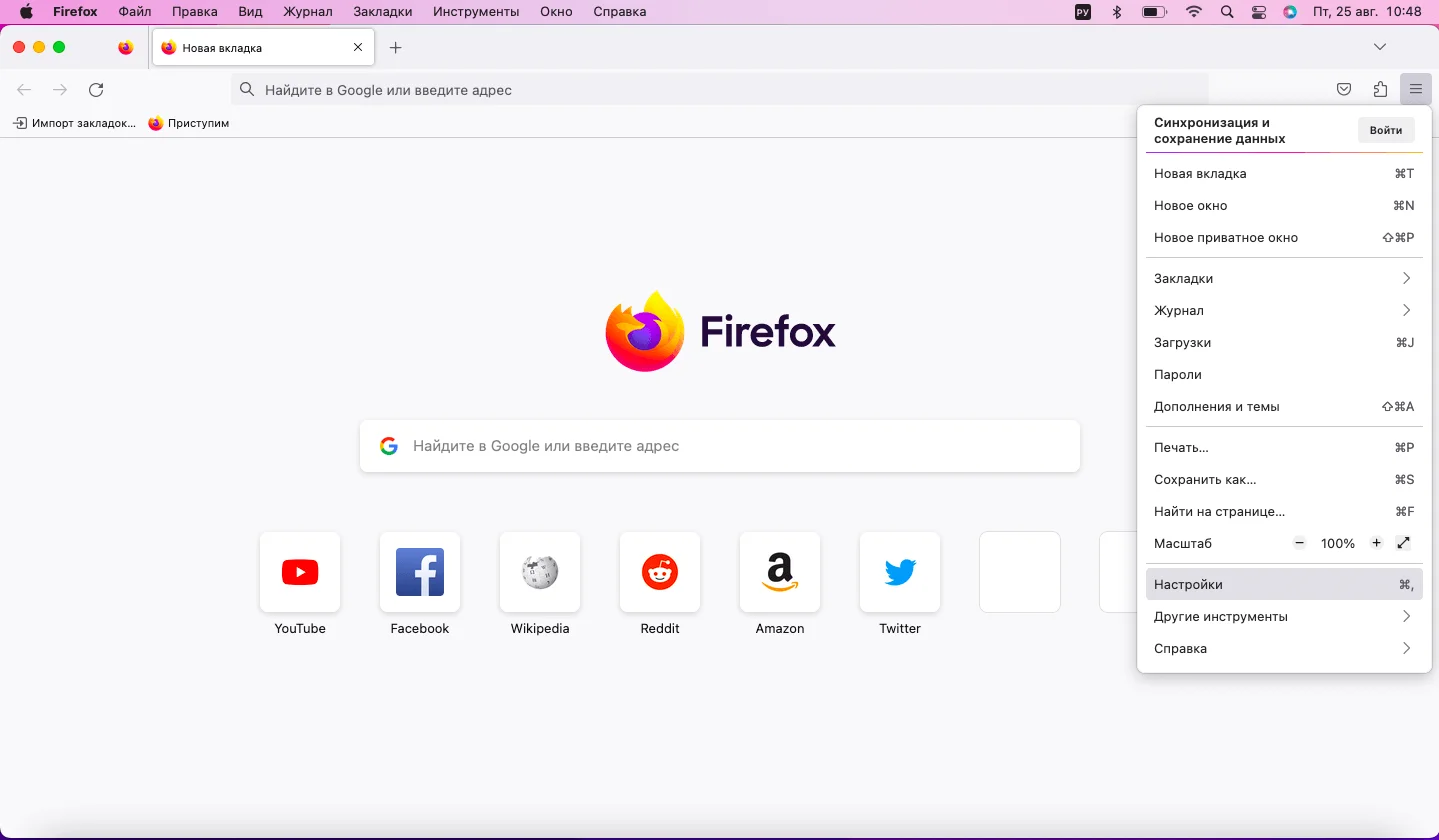Click Импорт закладок bookmark toolbar item

click(75, 123)
